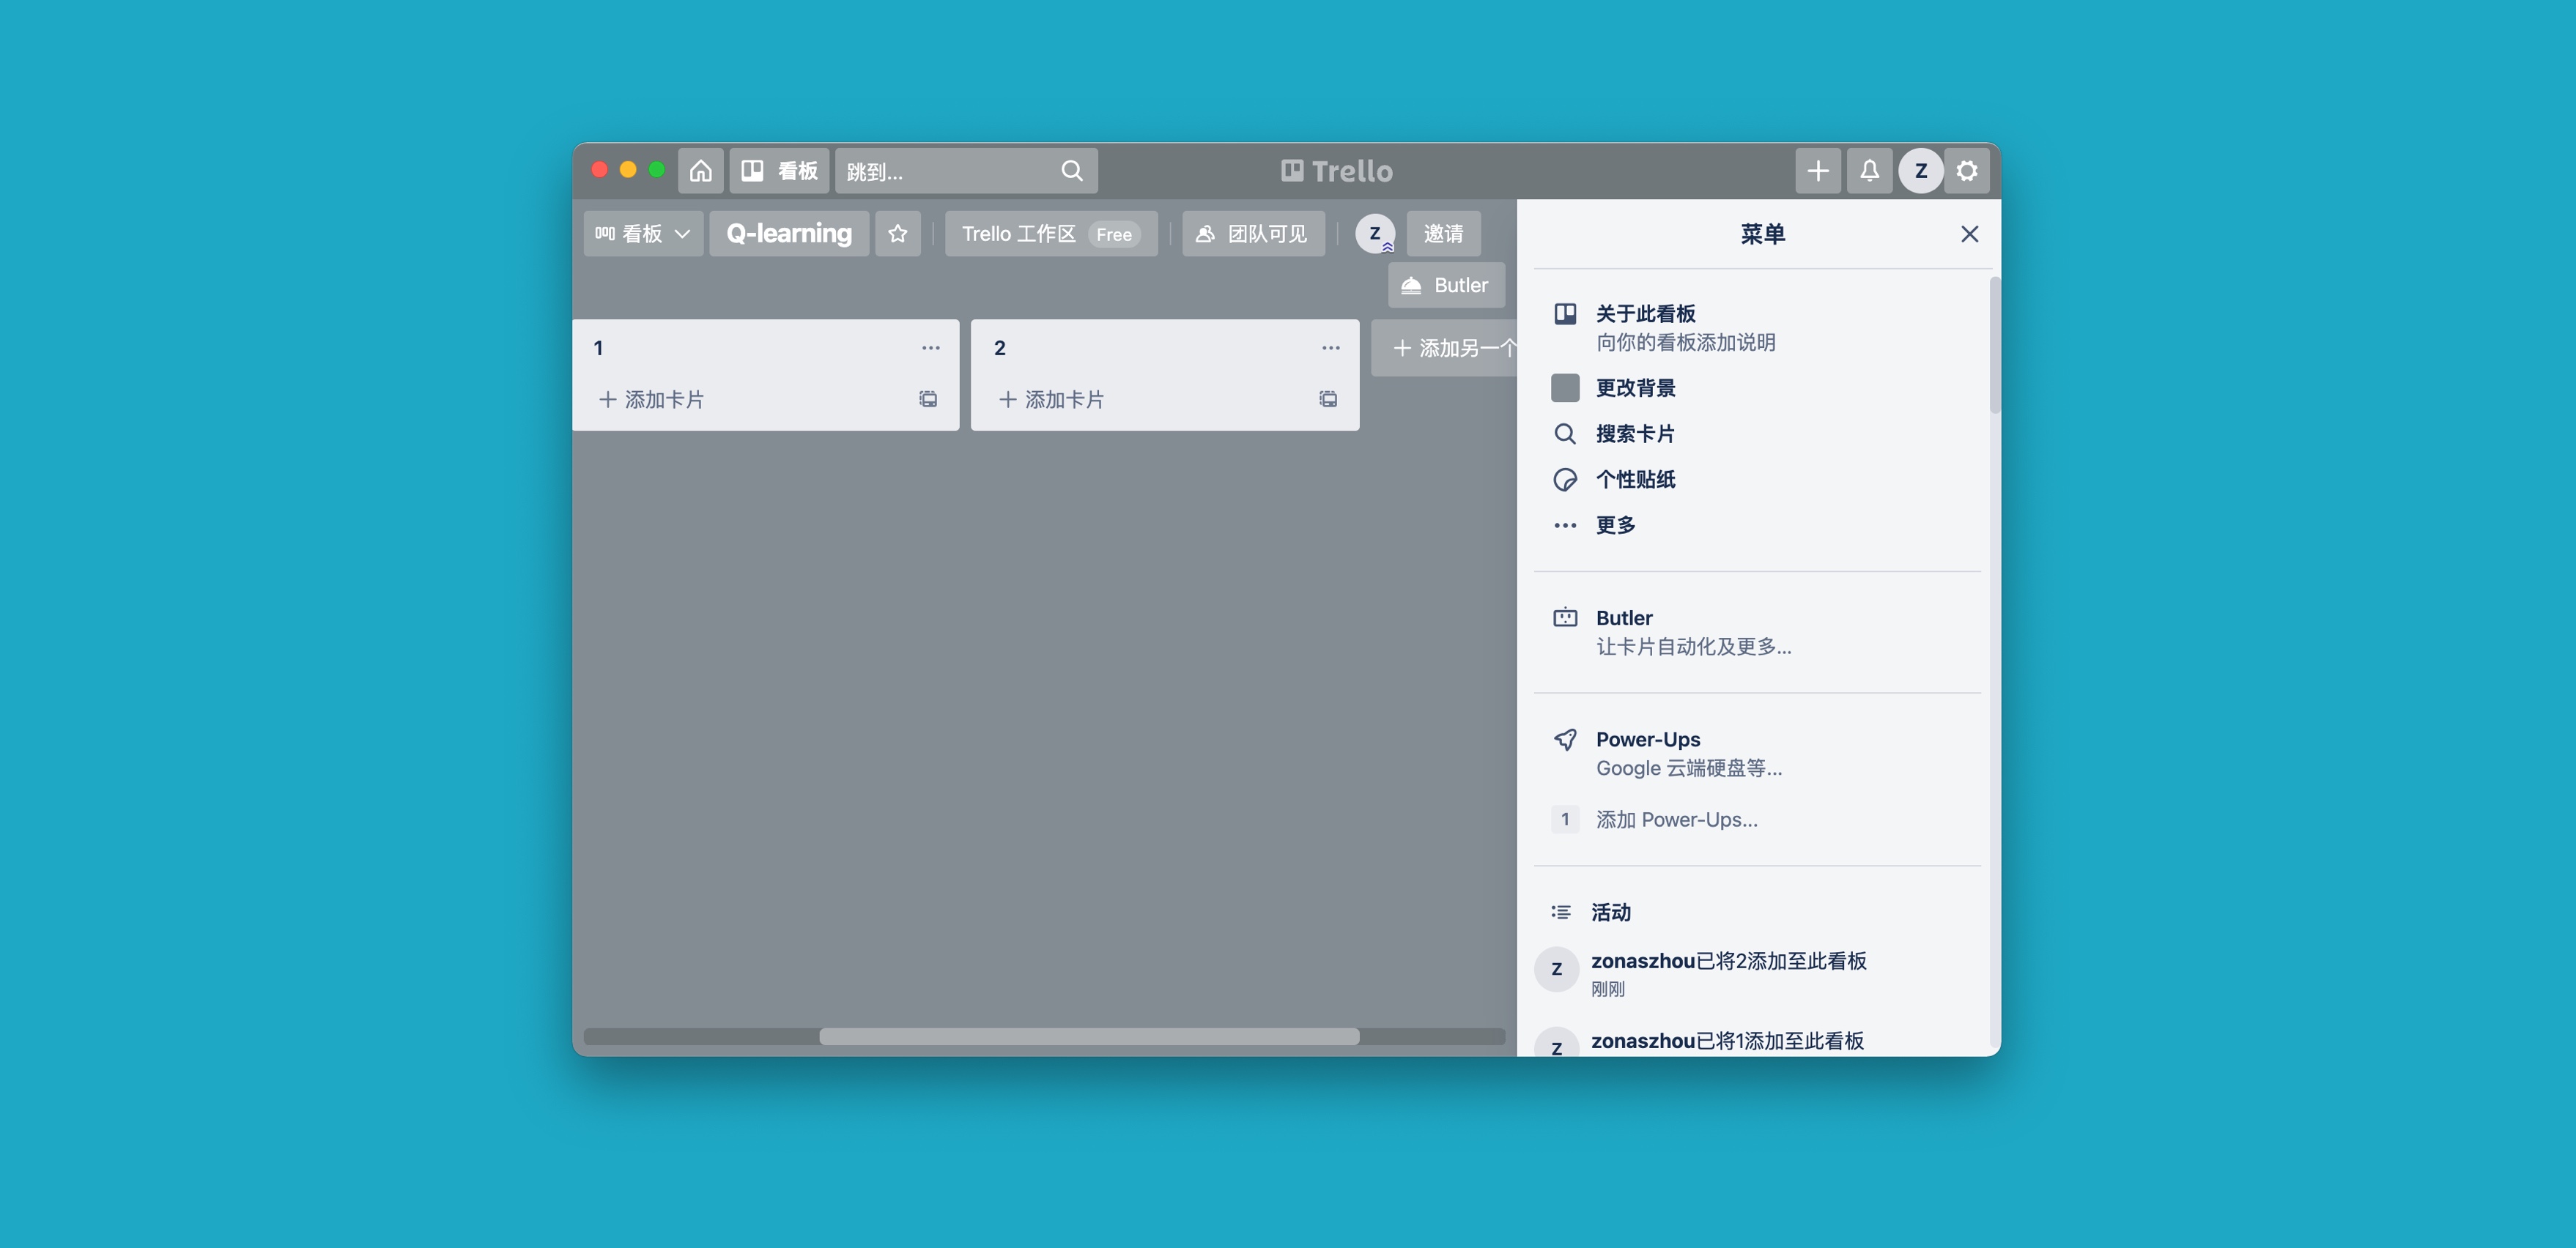Click the gray background color swatch
The height and width of the screenshot is (1248, 2576).
pyautogui.click(x=1565, y=388)
